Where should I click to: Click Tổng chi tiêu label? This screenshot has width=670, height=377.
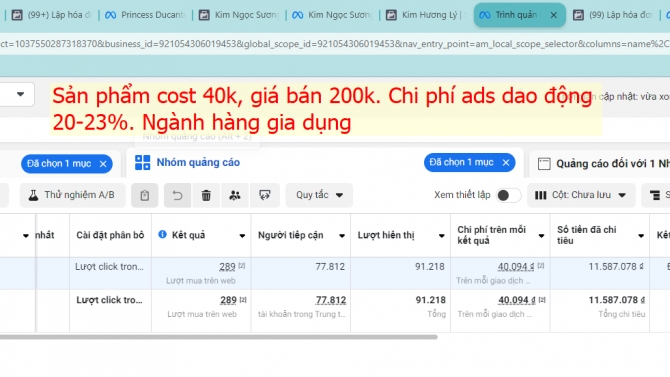tap(622, 314)
